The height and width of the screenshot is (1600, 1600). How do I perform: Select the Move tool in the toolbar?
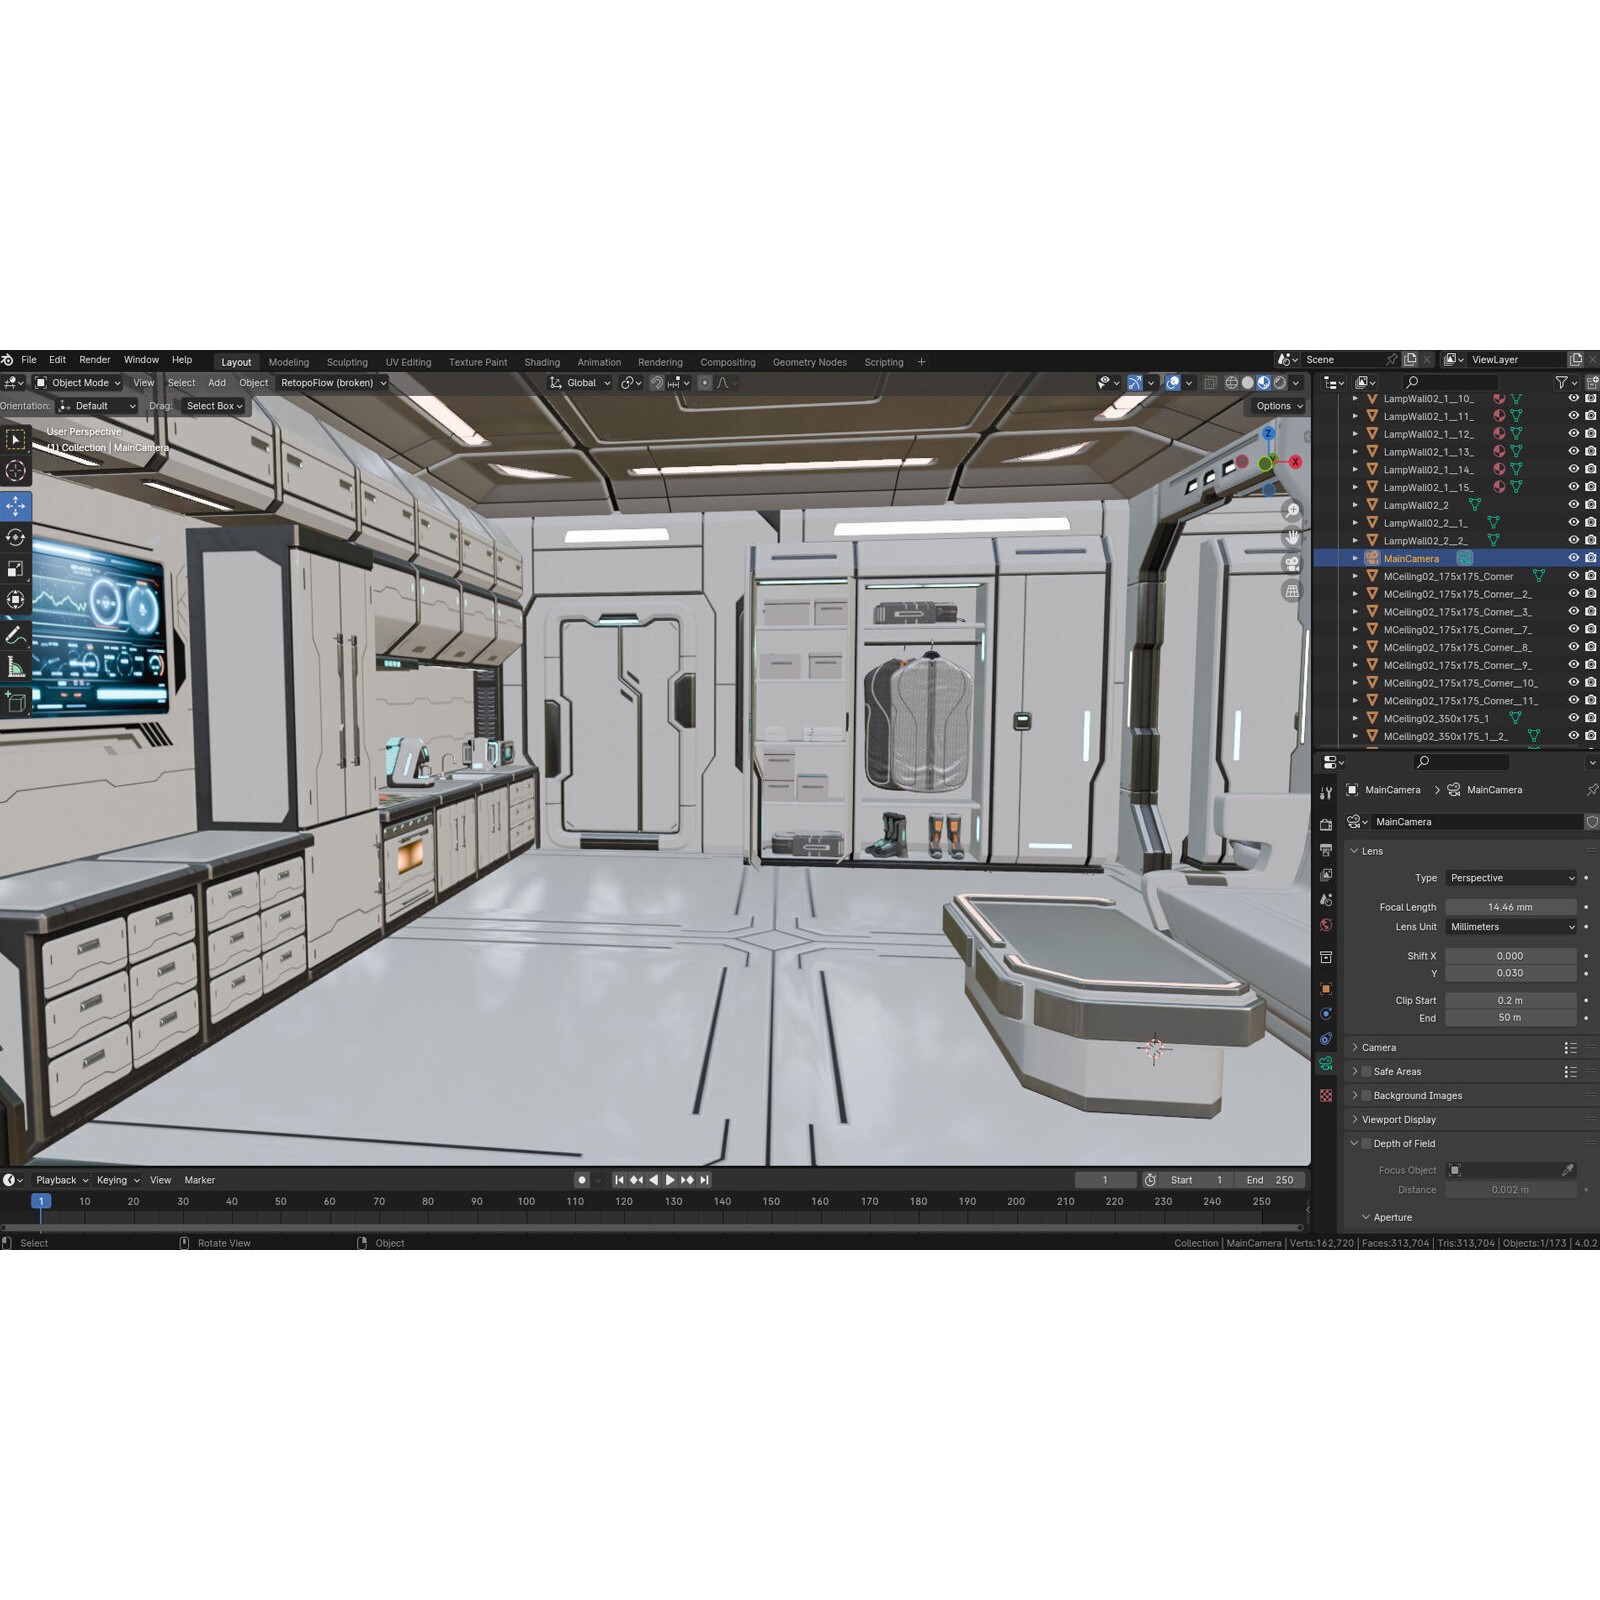(x=15, y=505)
